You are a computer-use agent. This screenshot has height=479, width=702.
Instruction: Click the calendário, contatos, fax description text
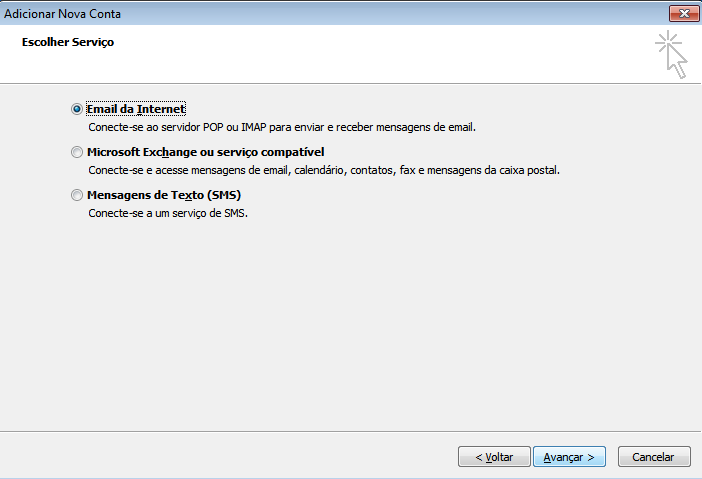tap(324, 170)
